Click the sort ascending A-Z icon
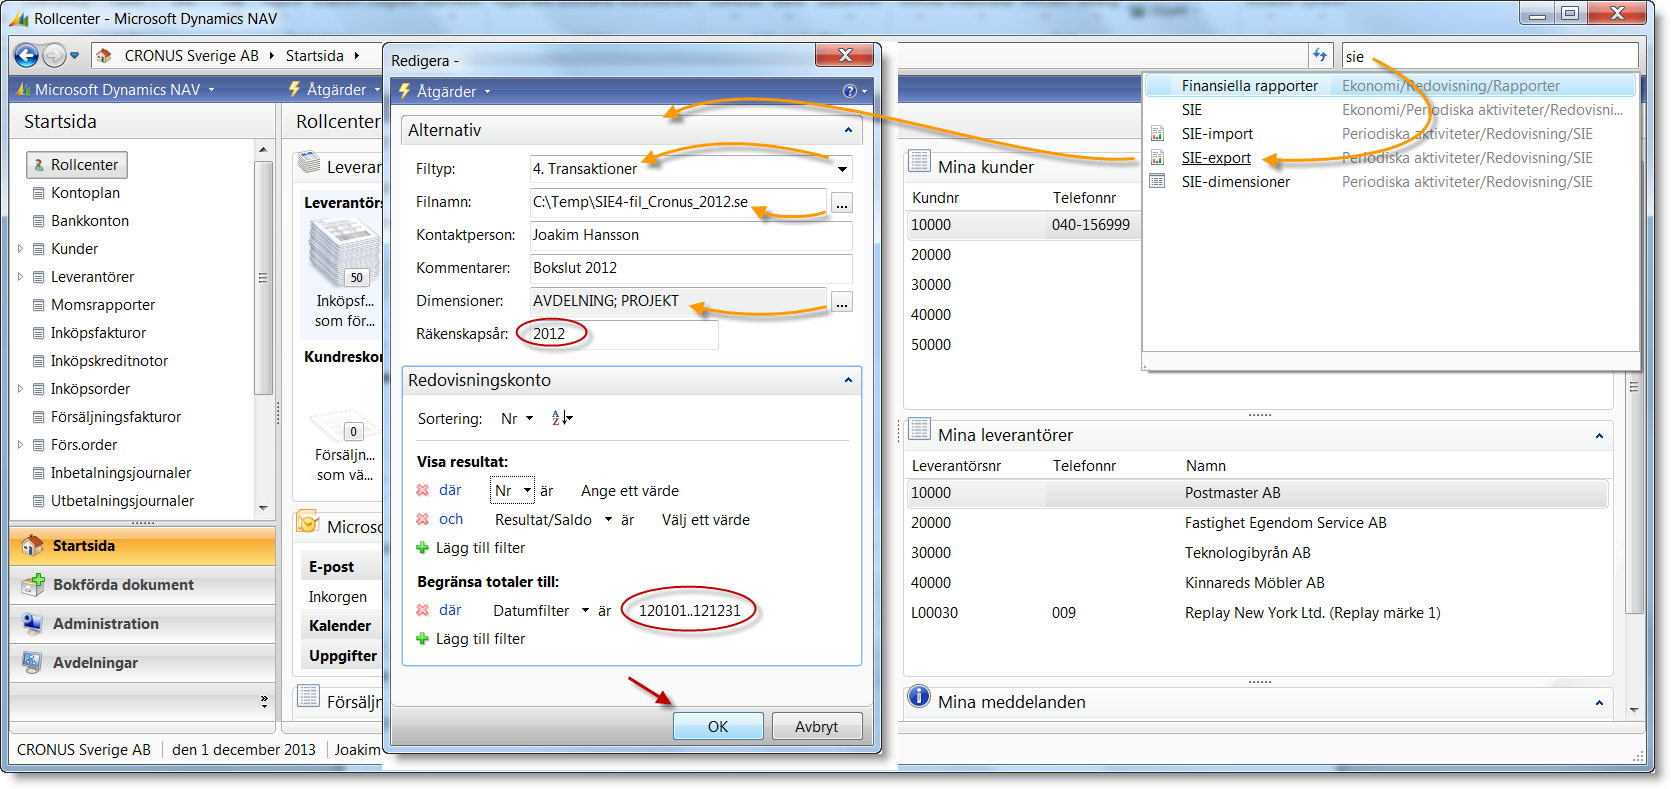 tap(560, 418)
